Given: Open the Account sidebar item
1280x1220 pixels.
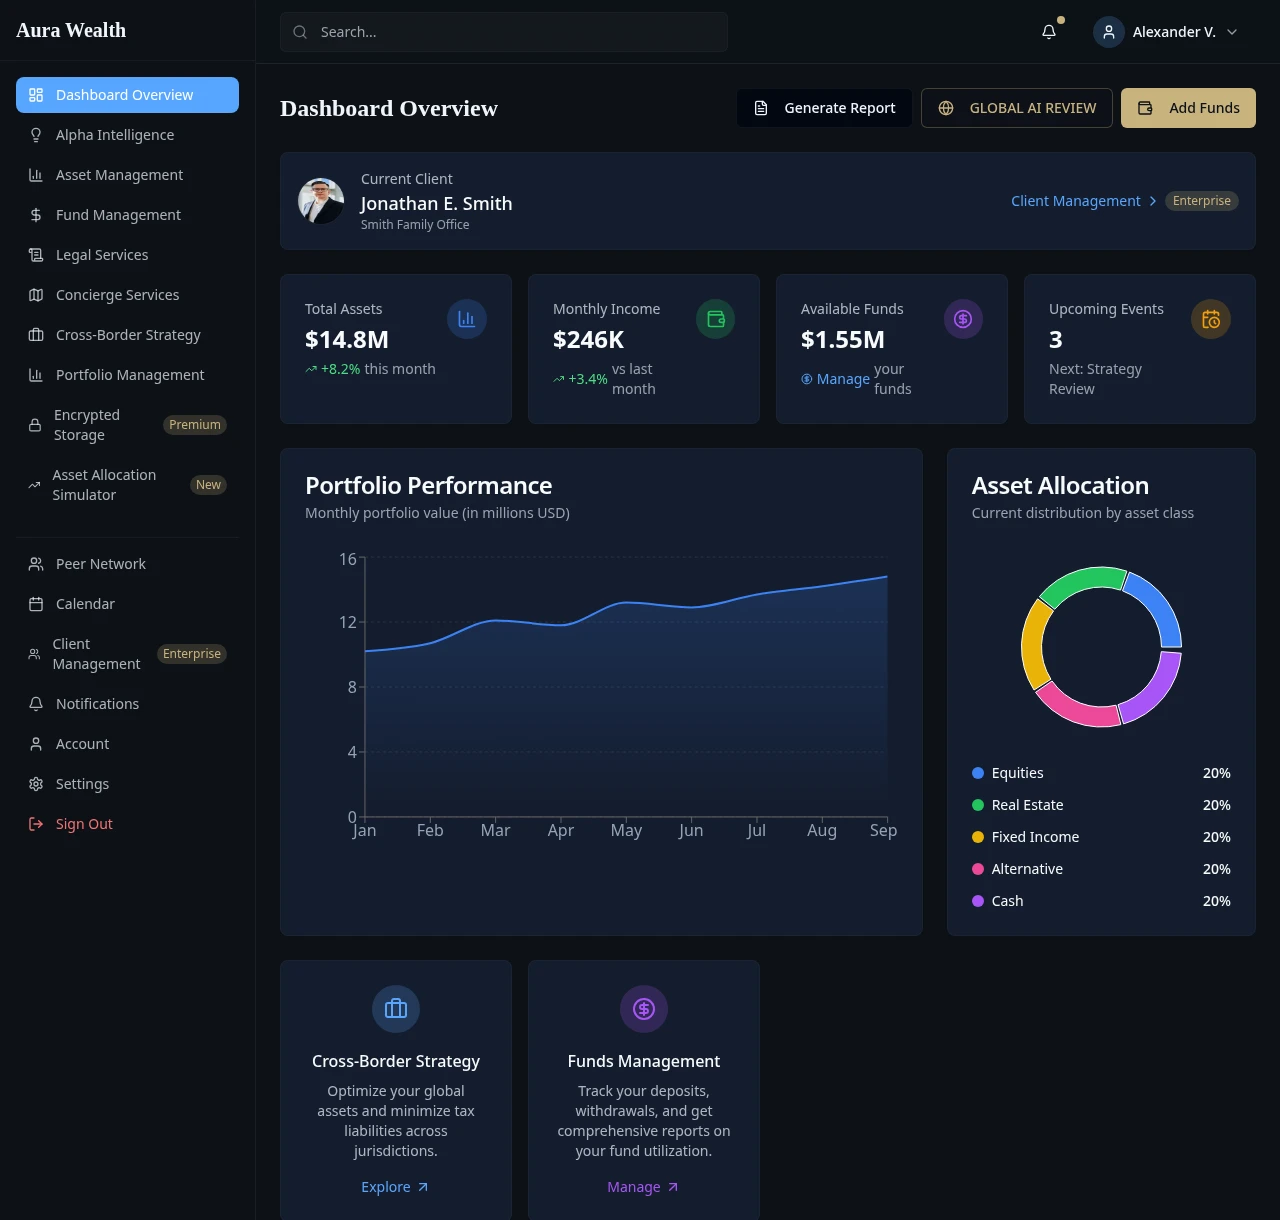Looking at the screenshot, I should 127,744.
